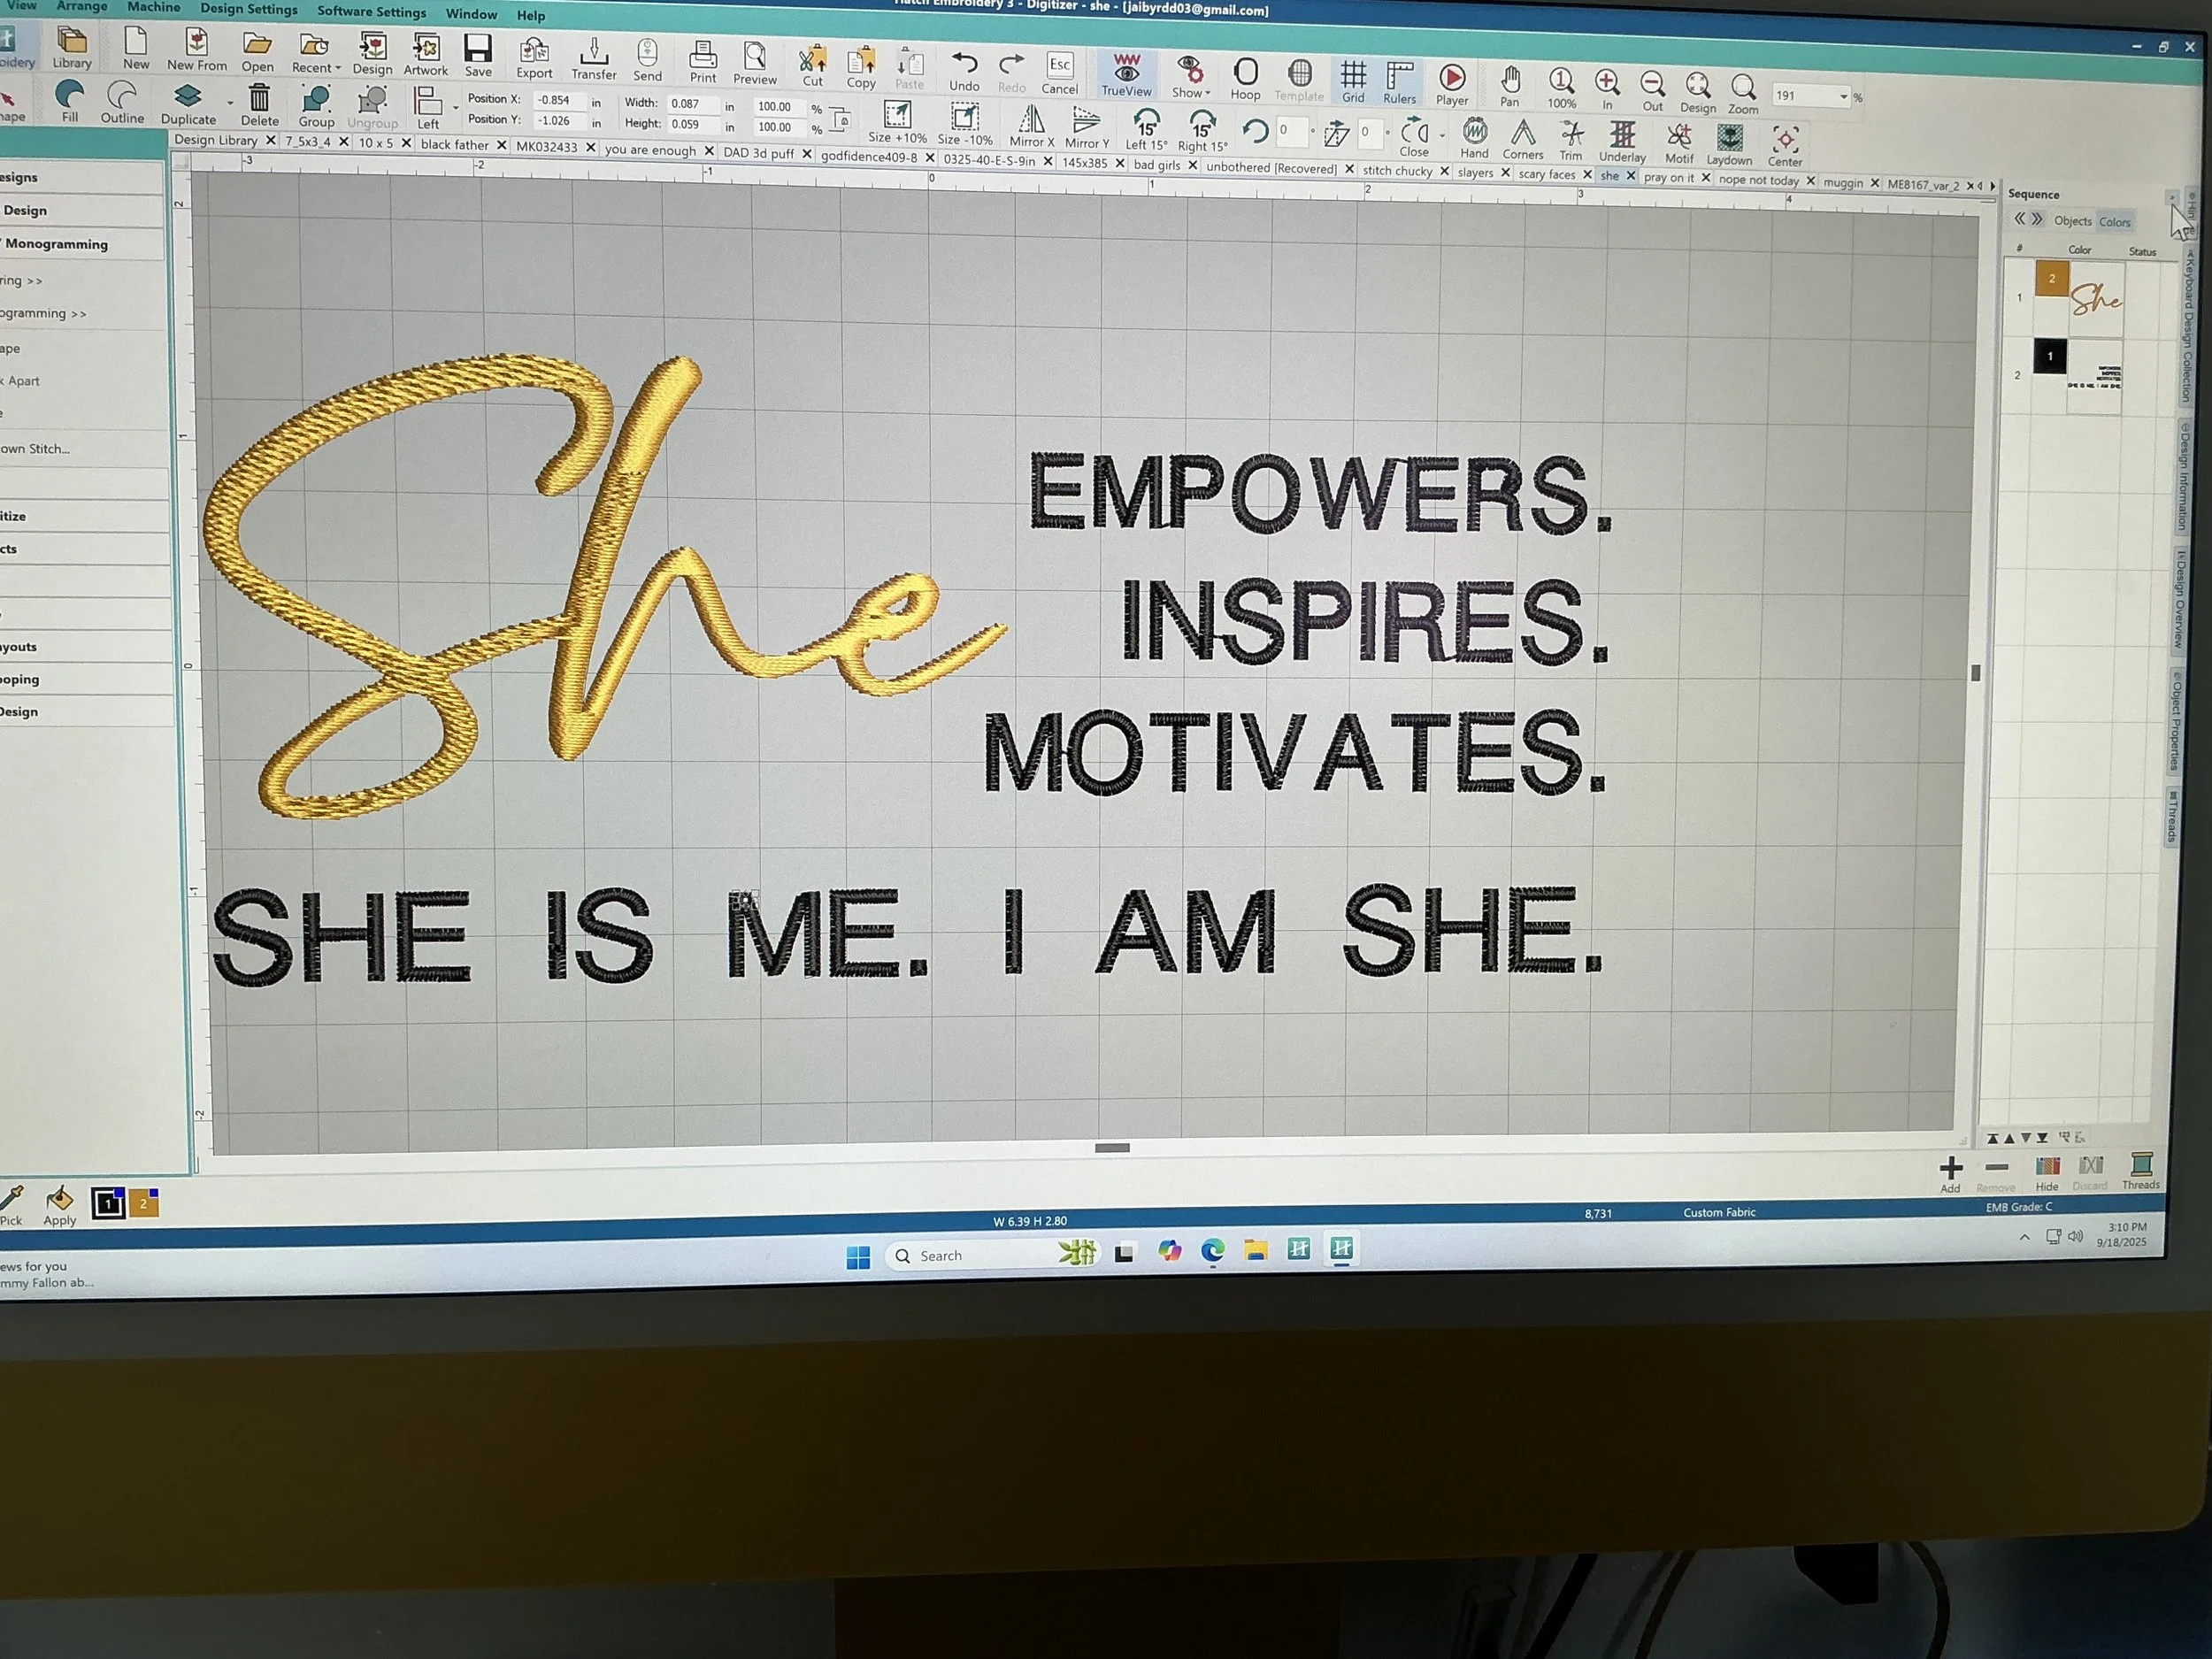Screen dimensions: 2212x1659
Task: Open the zoom percentage dropdown
Action: coord(1843,97)
